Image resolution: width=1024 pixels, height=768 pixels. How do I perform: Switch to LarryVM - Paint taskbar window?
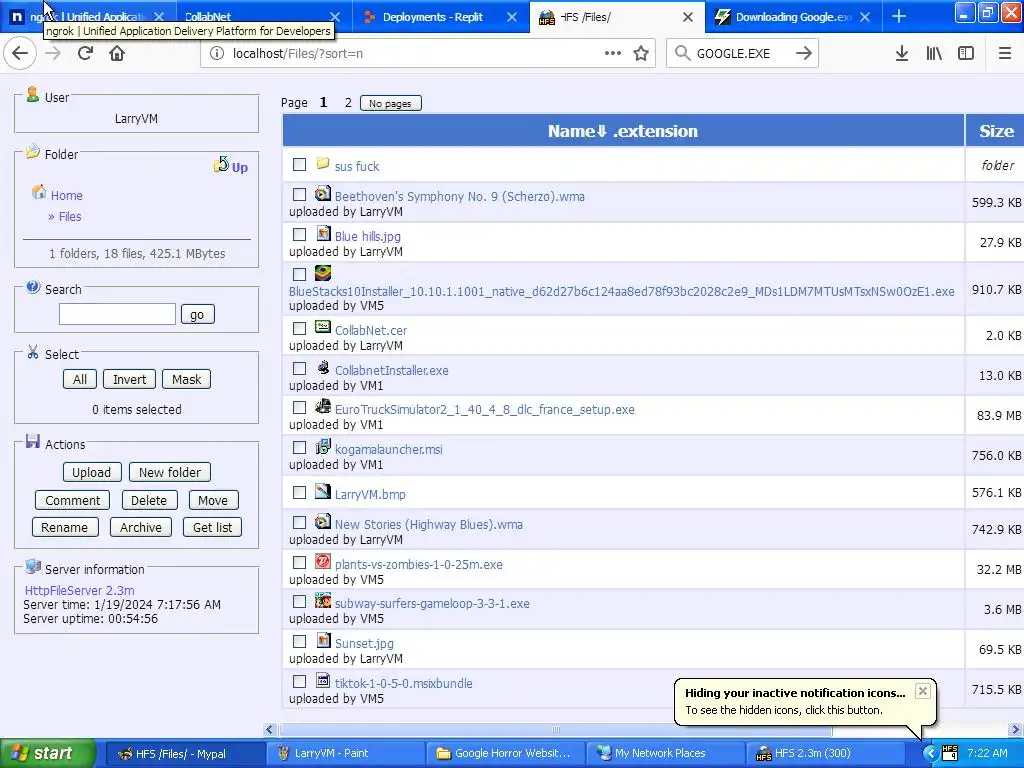click(345, 753)
